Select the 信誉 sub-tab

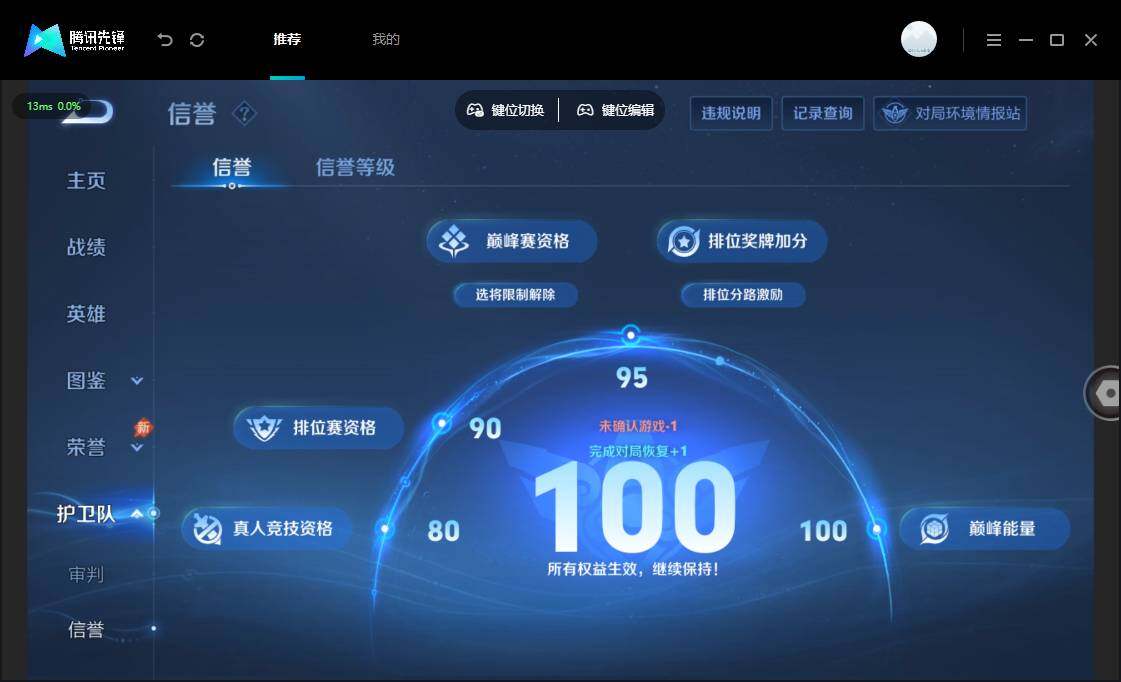232,167
